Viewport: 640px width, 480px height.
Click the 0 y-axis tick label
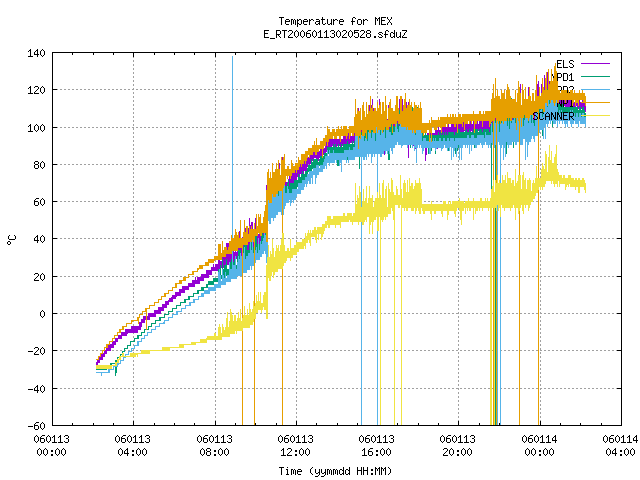42,314
